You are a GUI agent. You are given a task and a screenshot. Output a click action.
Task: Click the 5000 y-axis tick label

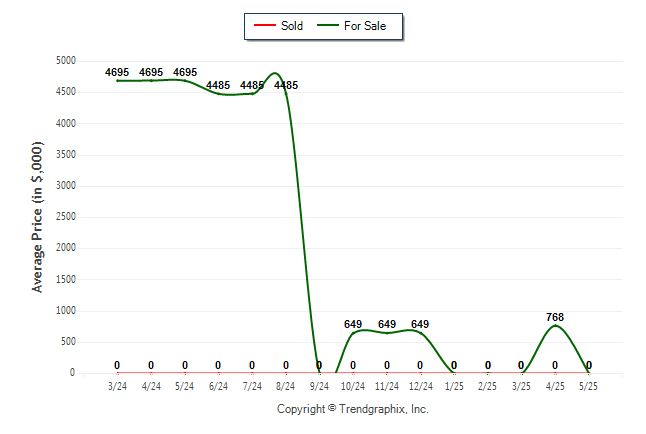[x=66, y=61]
